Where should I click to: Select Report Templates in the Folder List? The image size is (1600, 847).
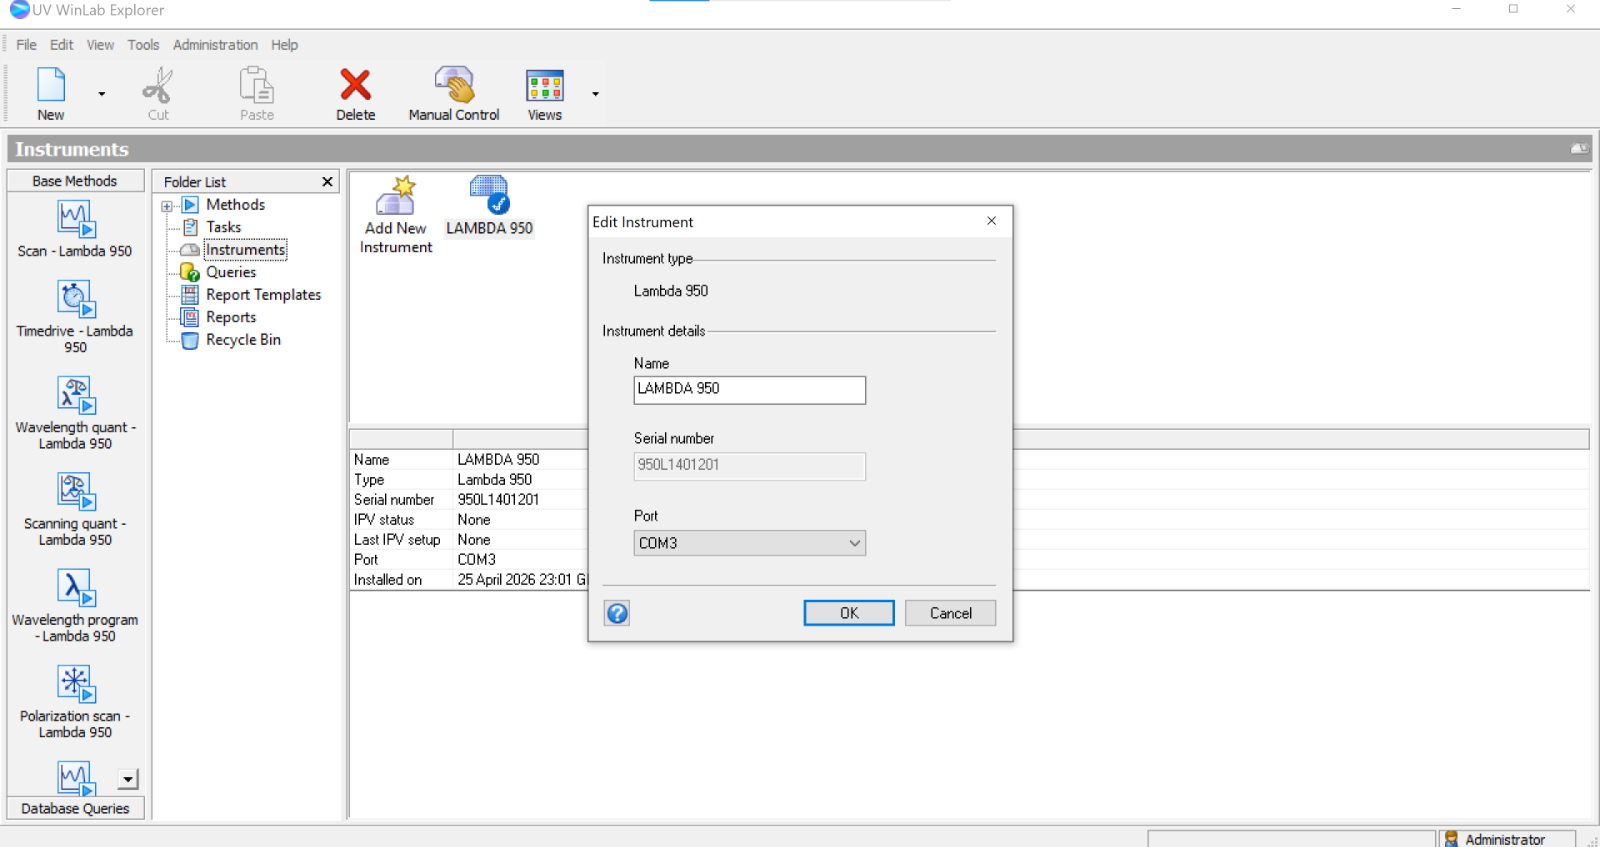(x=263, y=295)
